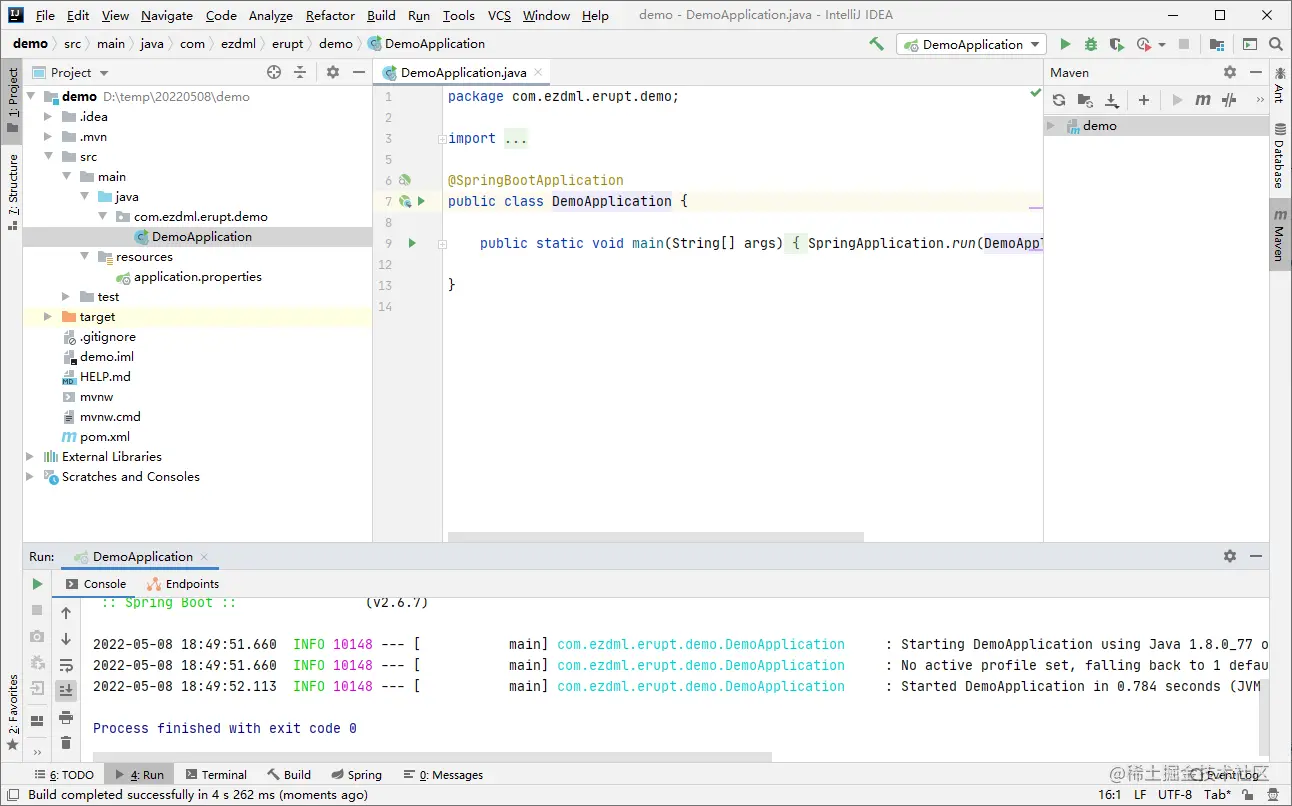The height and width of the screenshot is (806, 1292).
Task: Click the editor horizontal scrollbar
Action: tap(655, 537)
